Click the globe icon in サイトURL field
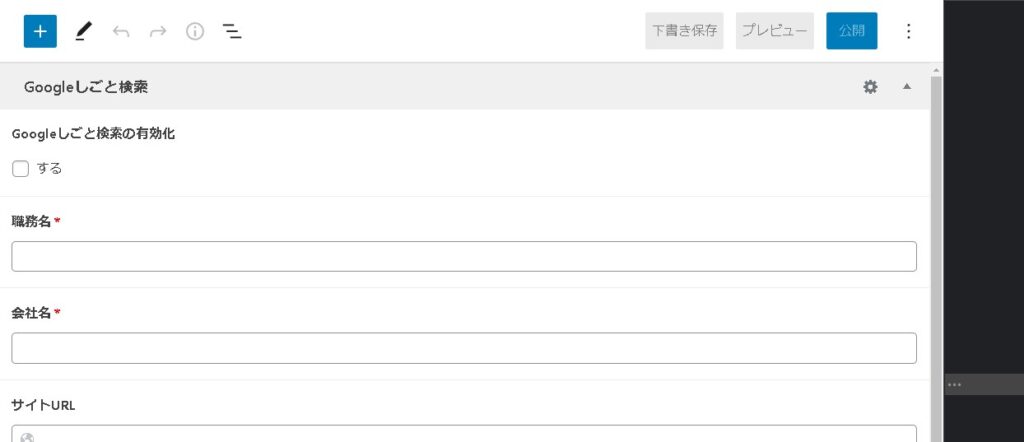1024x442 pixels. click(27, 437)
